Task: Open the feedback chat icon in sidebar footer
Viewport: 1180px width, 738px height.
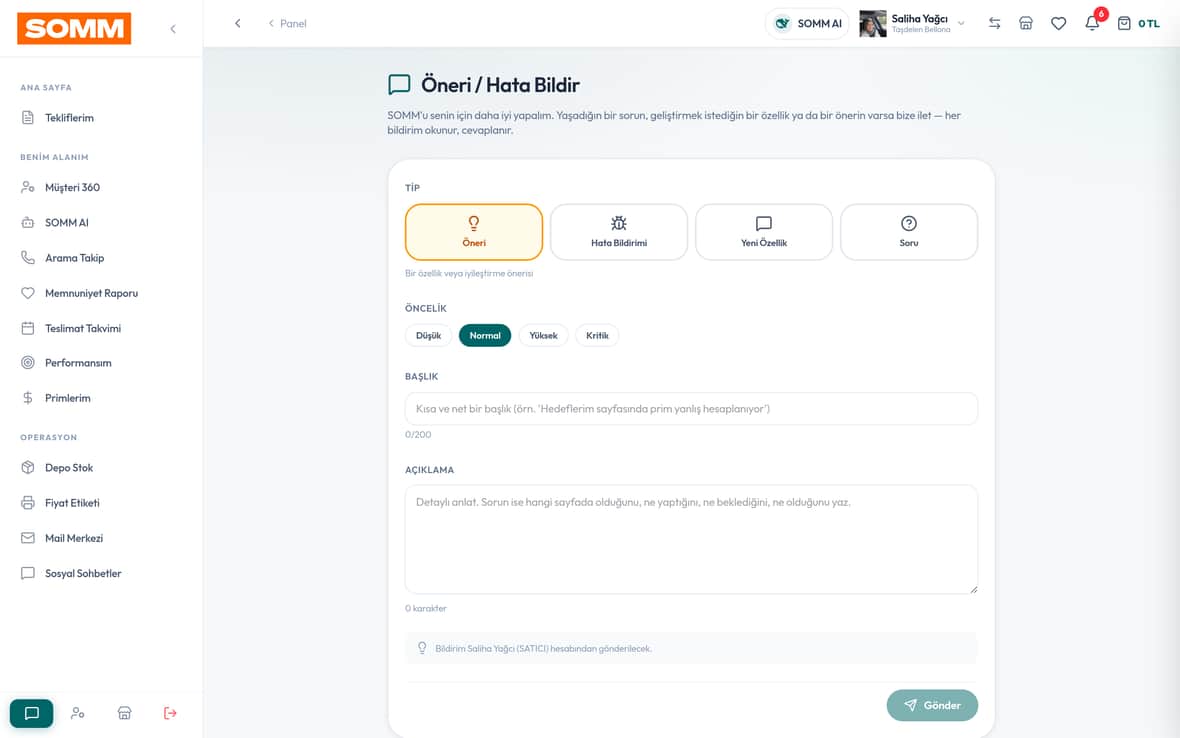Action: click(32, 713)
